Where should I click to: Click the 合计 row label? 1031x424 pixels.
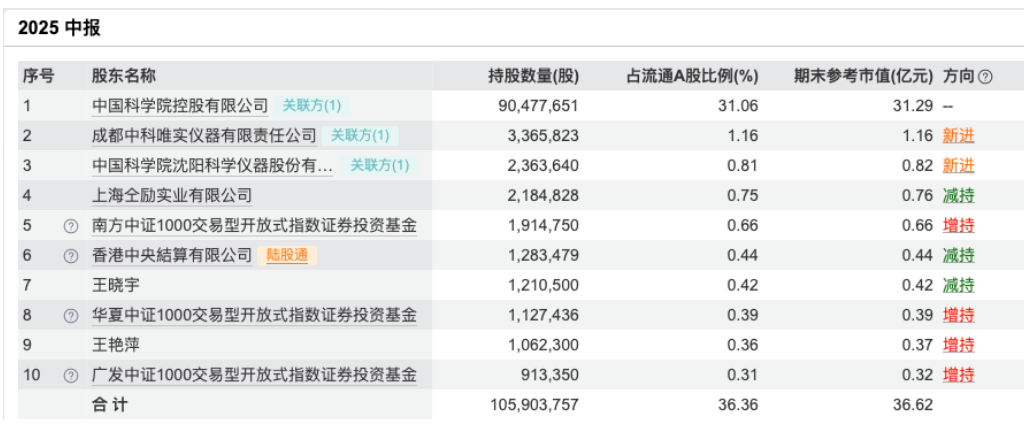click(x=110, y=404)
